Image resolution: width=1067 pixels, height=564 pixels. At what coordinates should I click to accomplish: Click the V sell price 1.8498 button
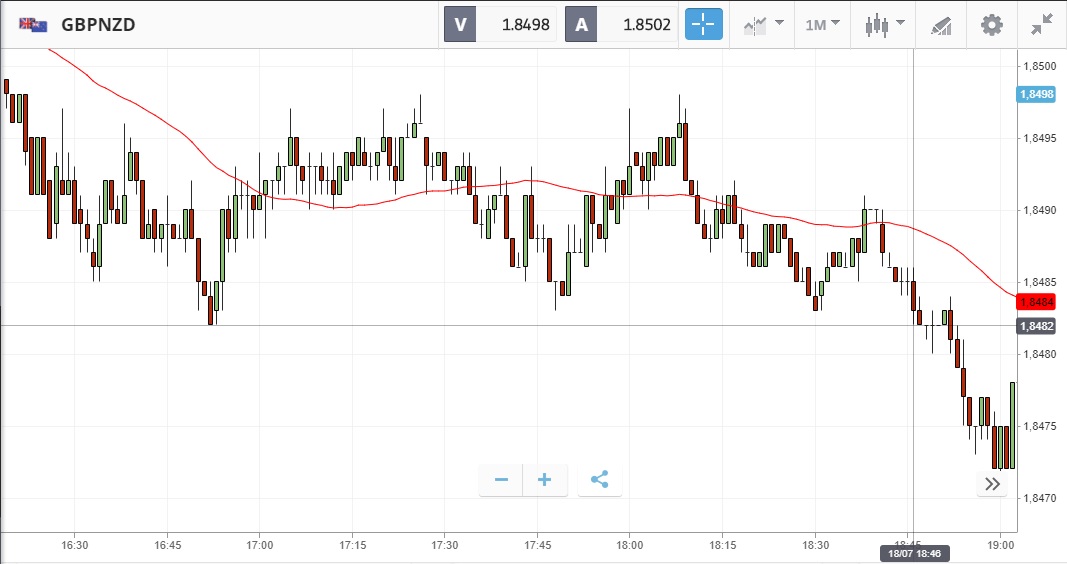pyautogui.click(x=500, y=24)
